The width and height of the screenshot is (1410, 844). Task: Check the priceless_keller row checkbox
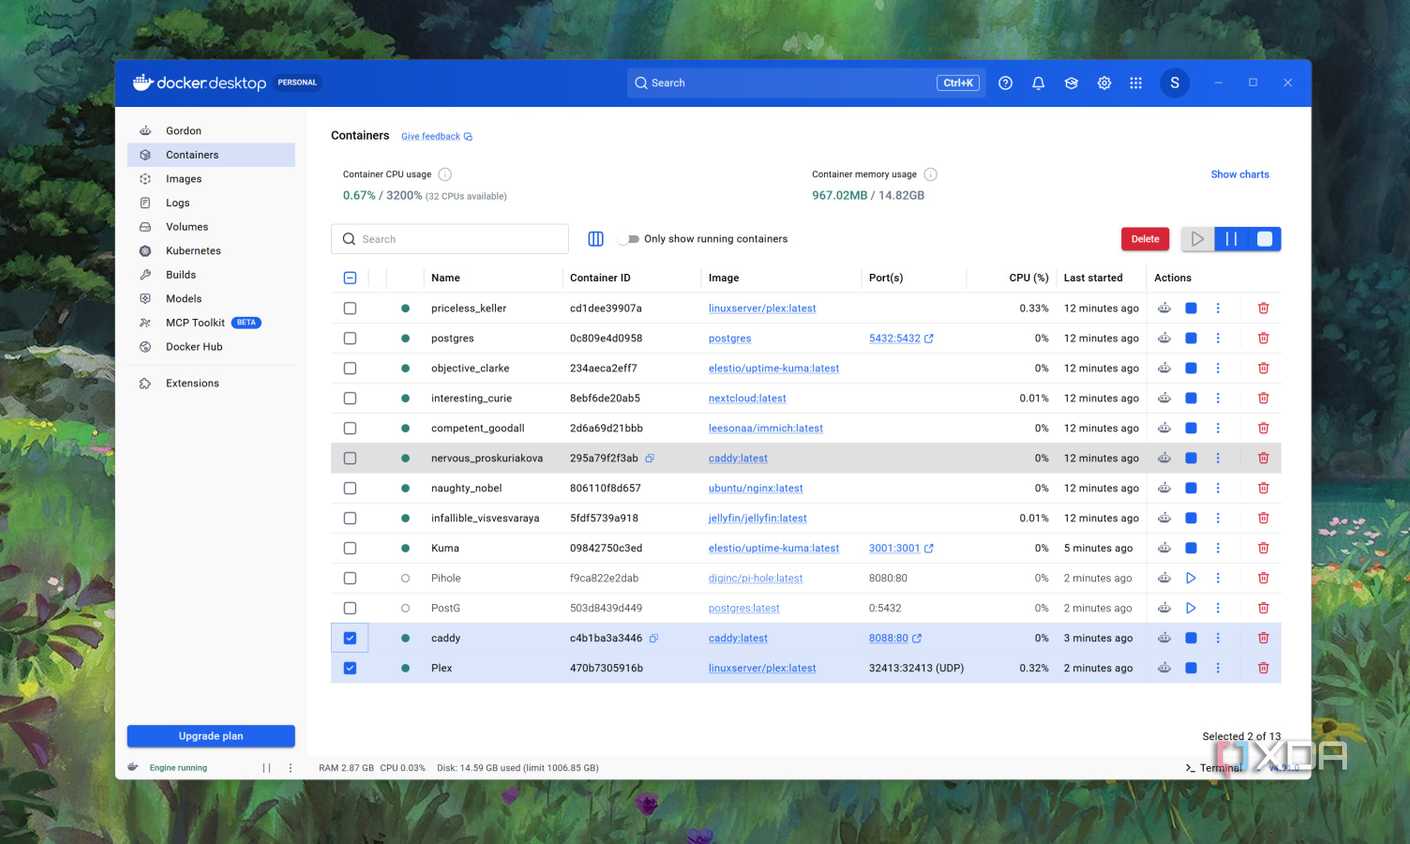tap(350, 308)
